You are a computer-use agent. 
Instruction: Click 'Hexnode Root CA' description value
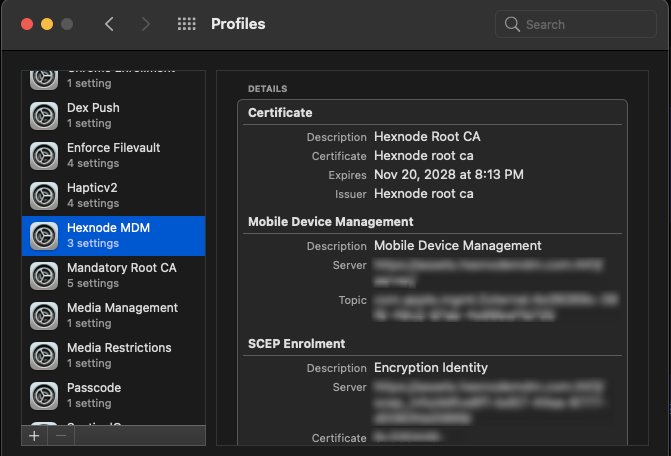coord(427,136)
